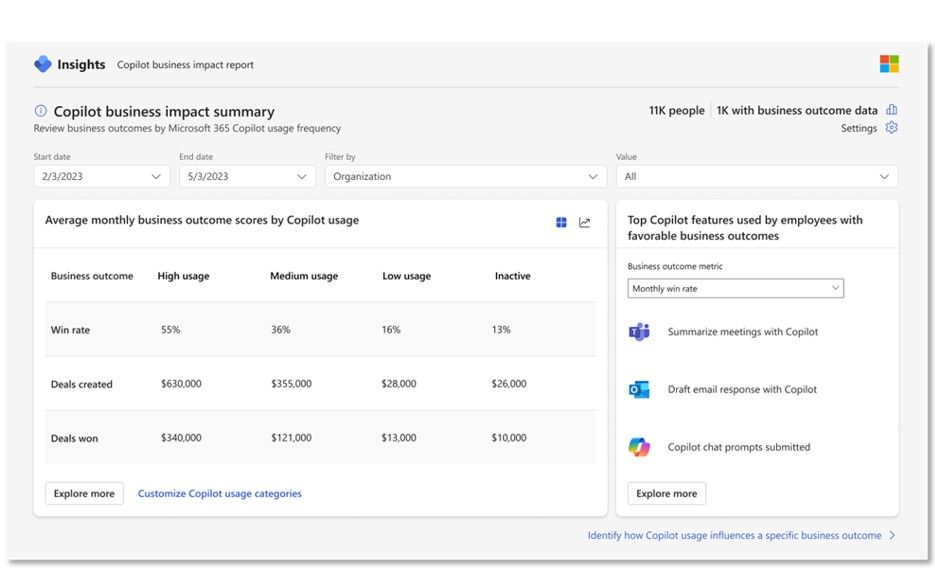This screenshot has width=935, height=584.
Task: Expand the Filter by Organization dropdown
Action: point(465,176)
